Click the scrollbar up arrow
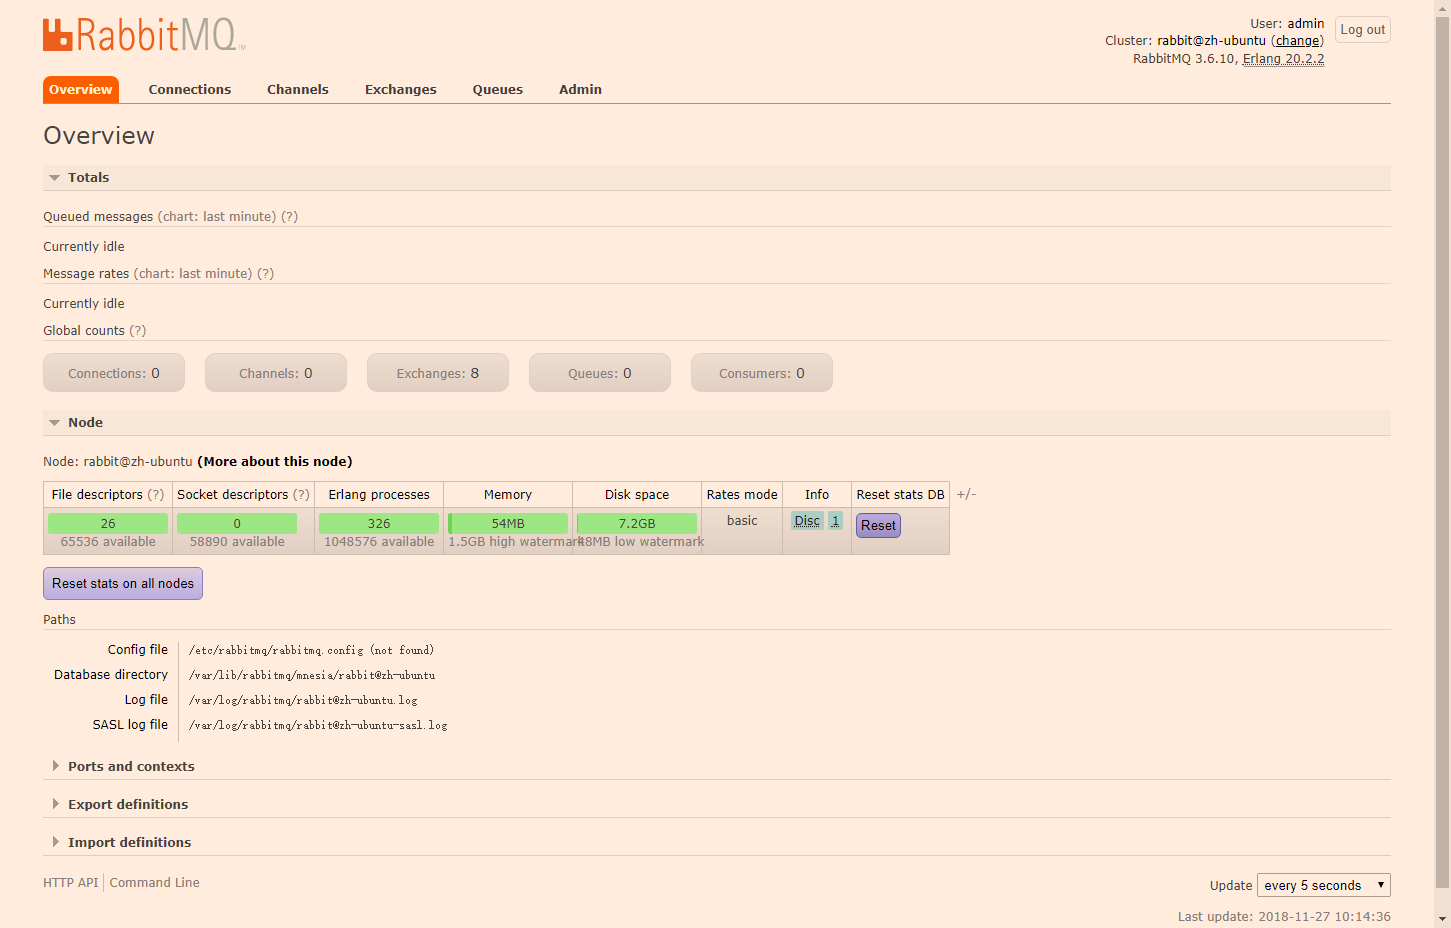The width and height of the screenshot is (1451, 928). tap(1442, 6)
